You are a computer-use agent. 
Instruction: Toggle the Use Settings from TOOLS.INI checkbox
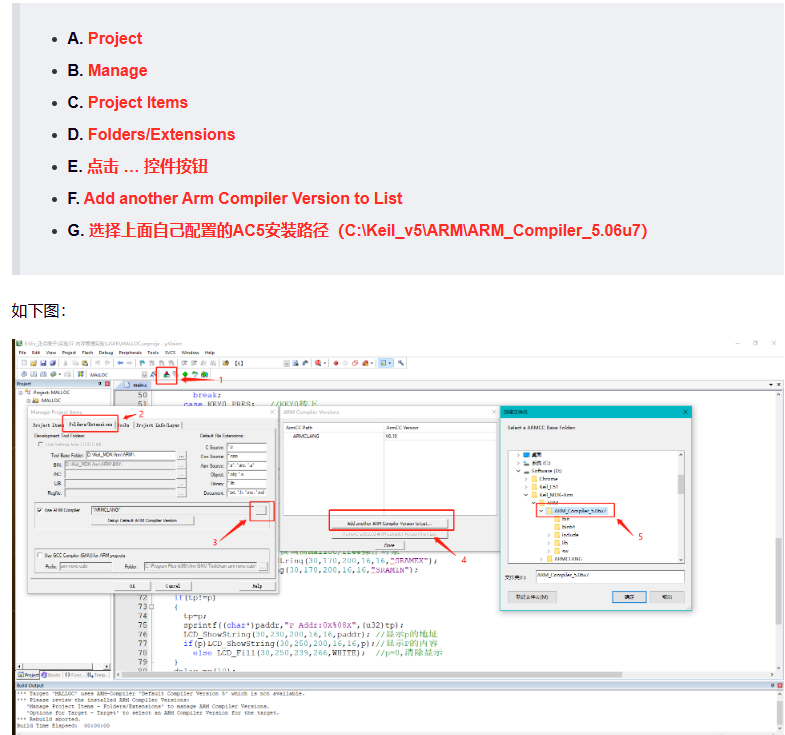[41, 445]
